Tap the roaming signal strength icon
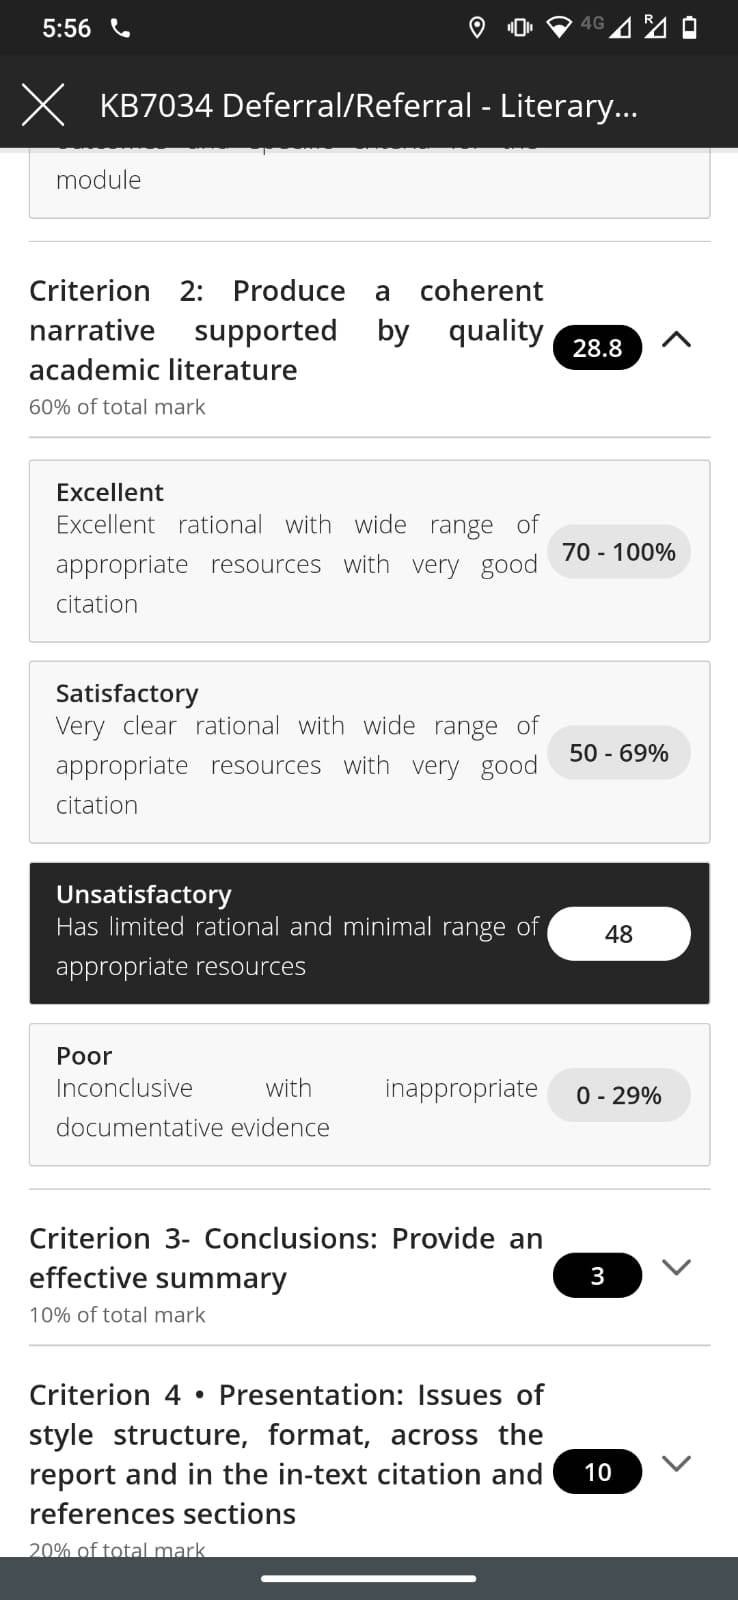The width and height of the screenshot is (738, 1600). tap(656, 27)
